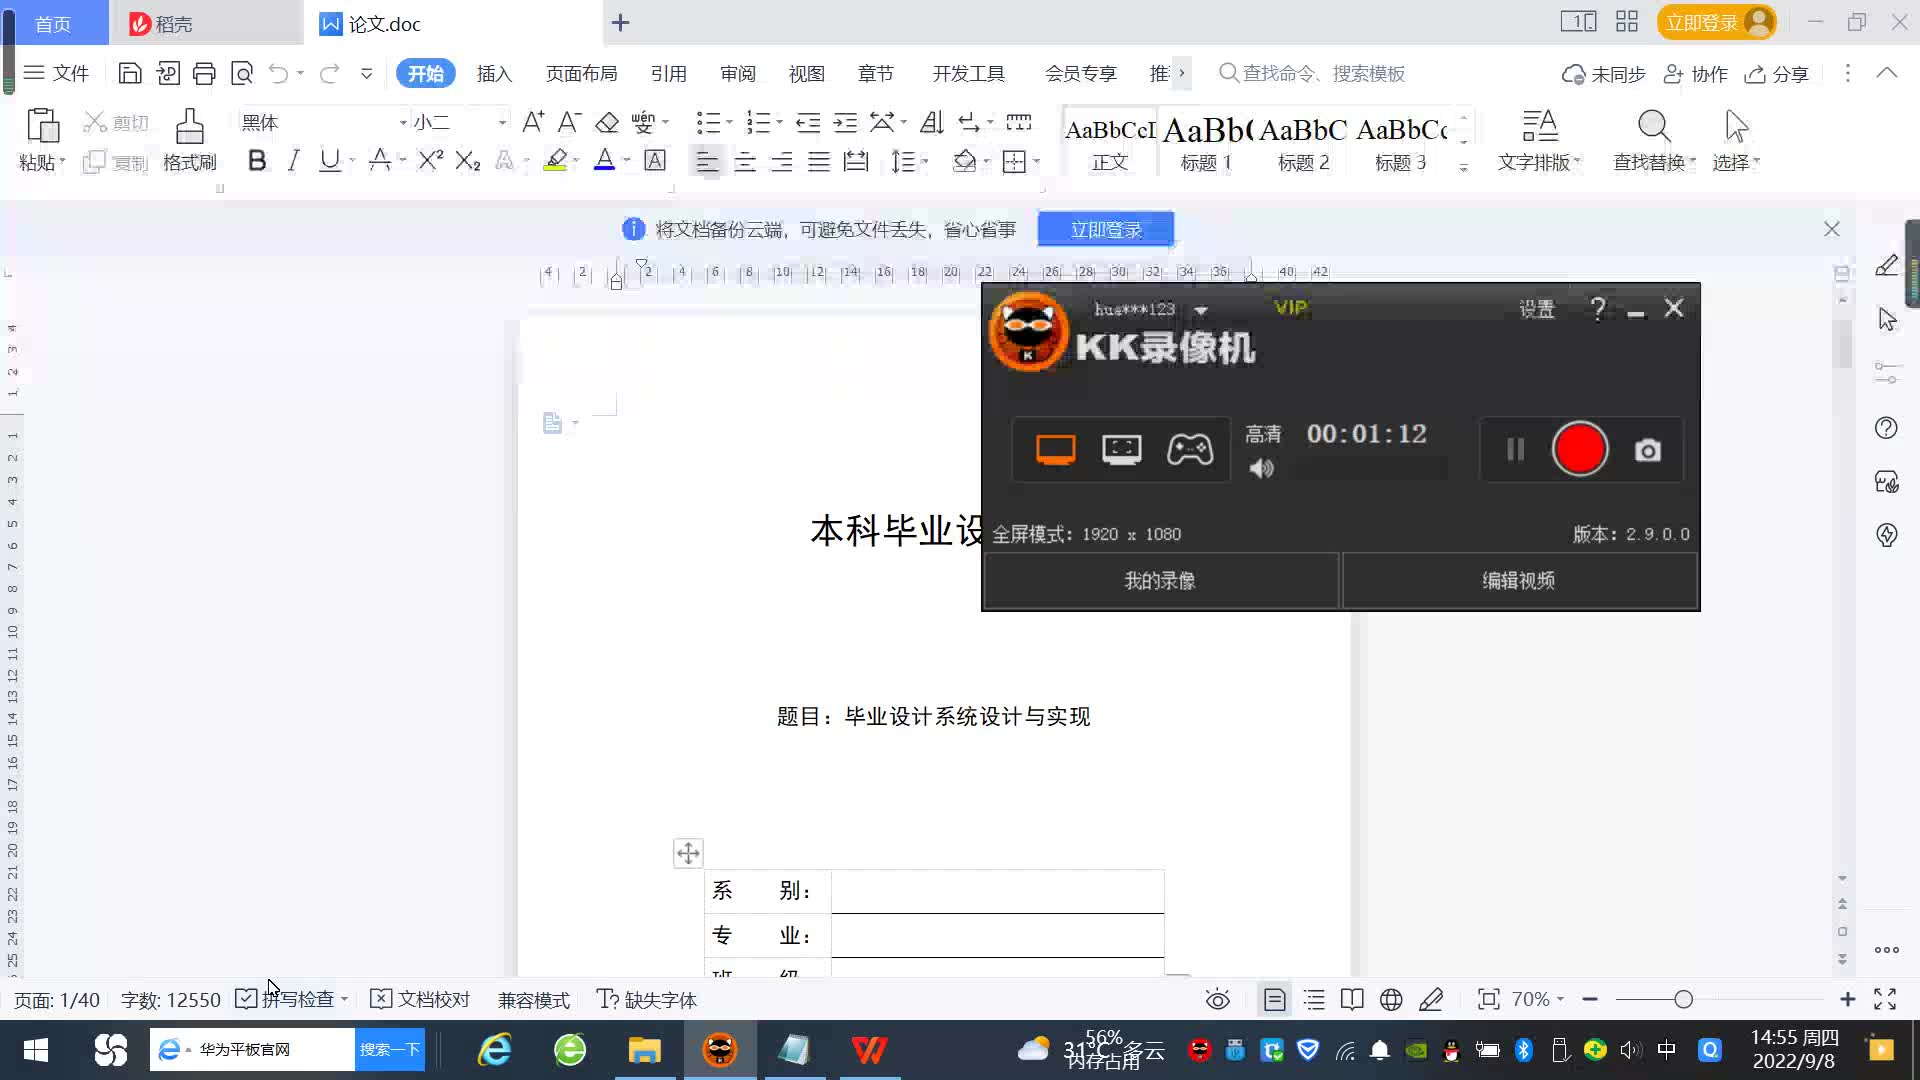1920x1080 pixels.
Task: Increase font size with A+ icon
Action: (x=533, y=122)
